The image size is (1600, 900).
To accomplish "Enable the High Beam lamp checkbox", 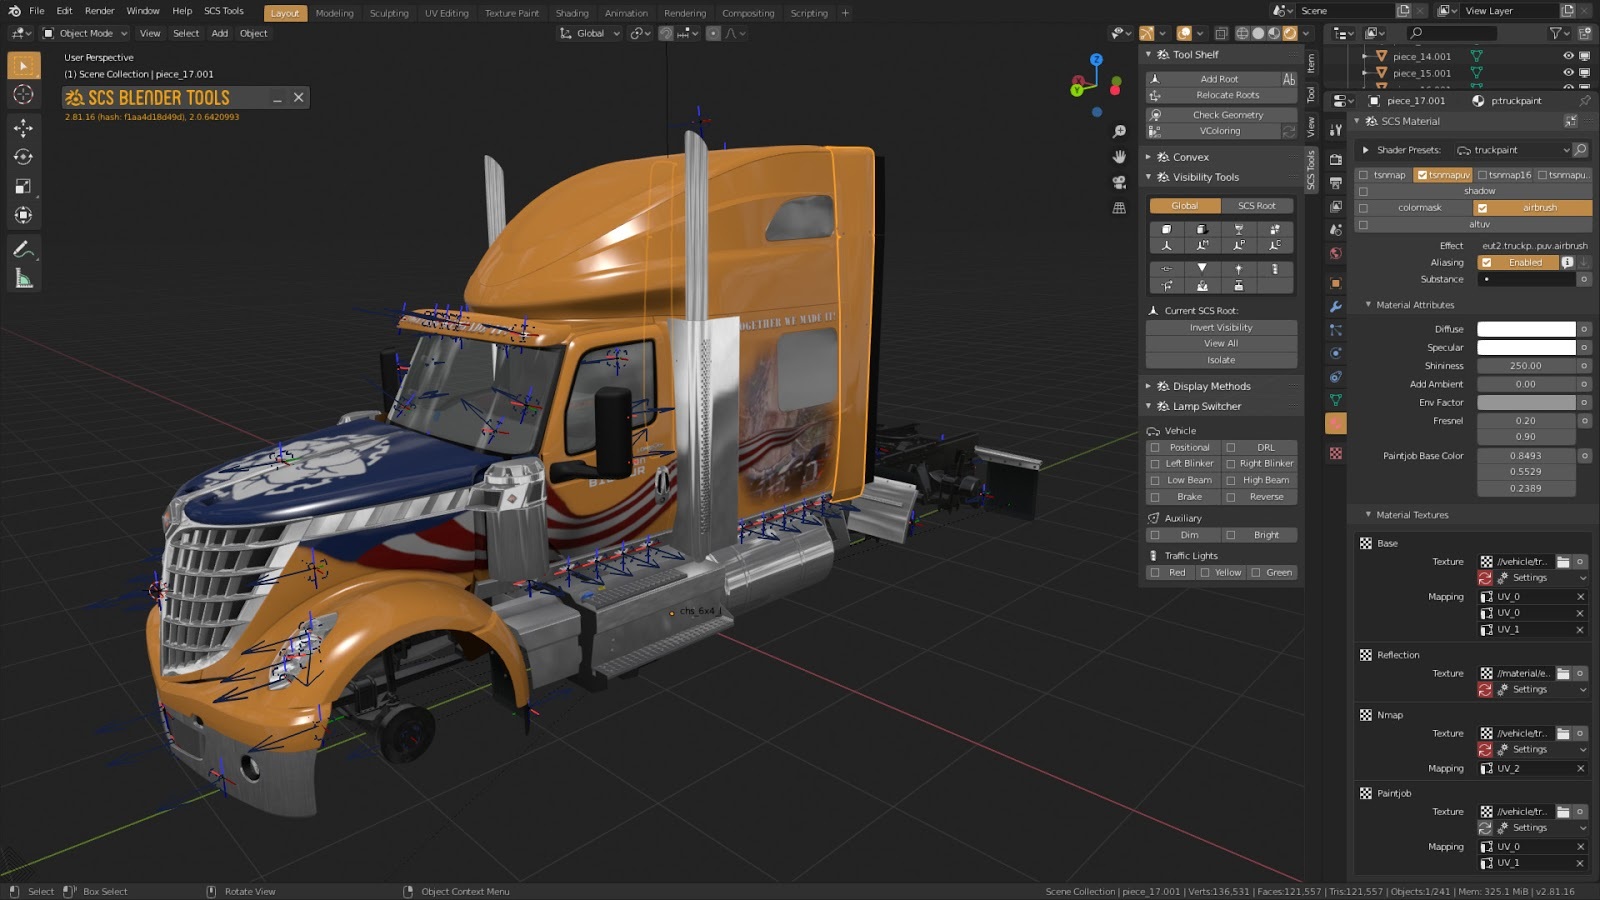I will pyautogui.click(x=1231, y=480).
